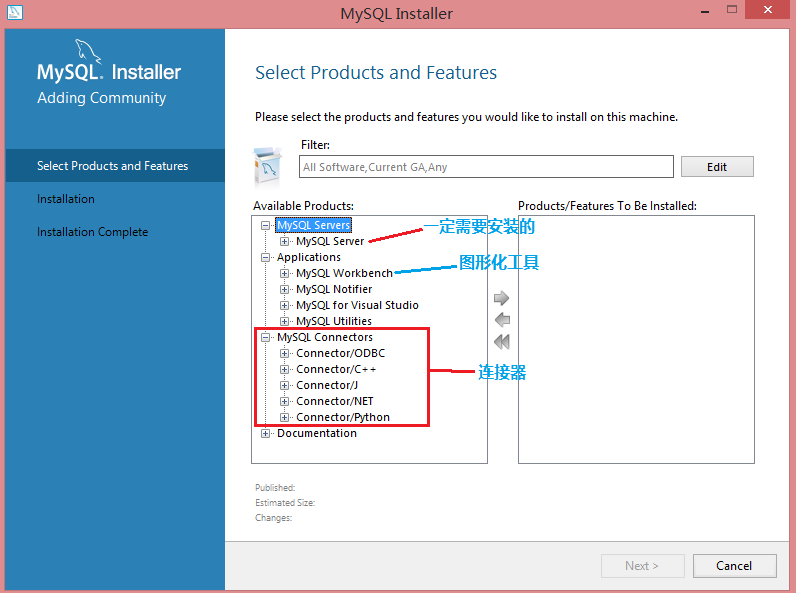The width and height of the screenshot is (796, 593).
Task: Select the MySQL Connectors category
Action: (325, 337)
